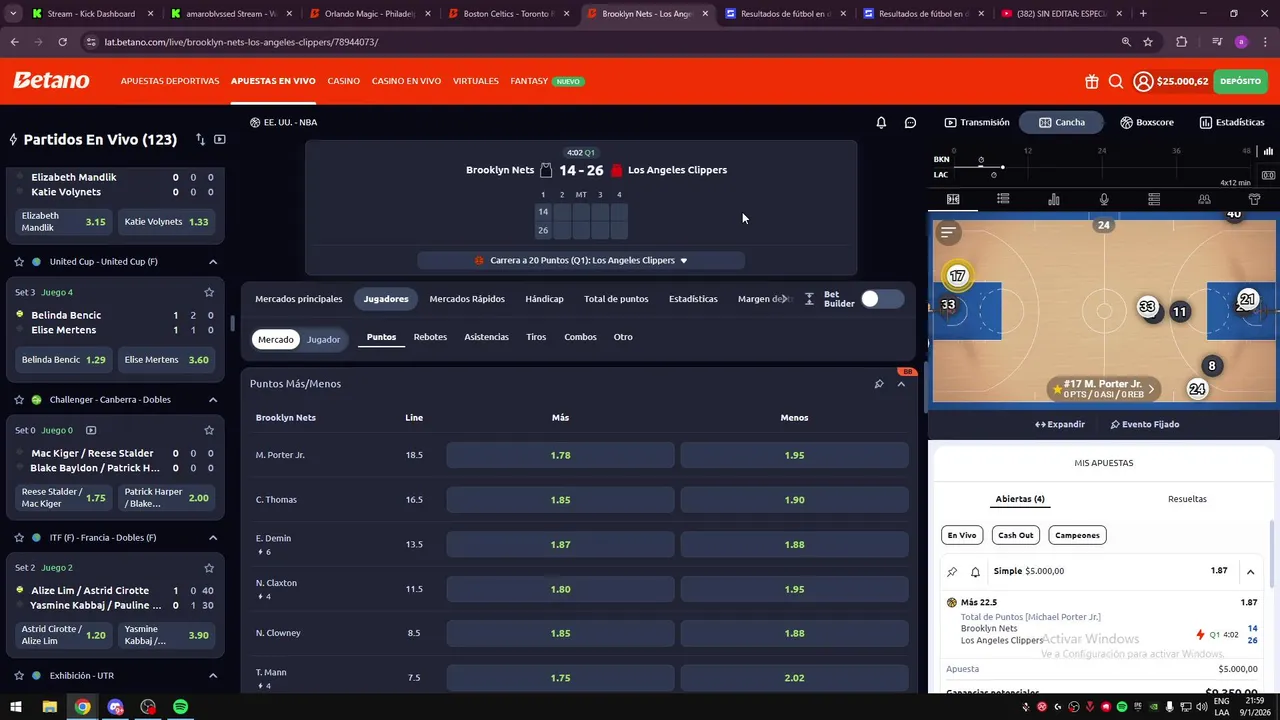
Task: Toggle the Bet Builder switch
Action: click(x=882, y=299)
